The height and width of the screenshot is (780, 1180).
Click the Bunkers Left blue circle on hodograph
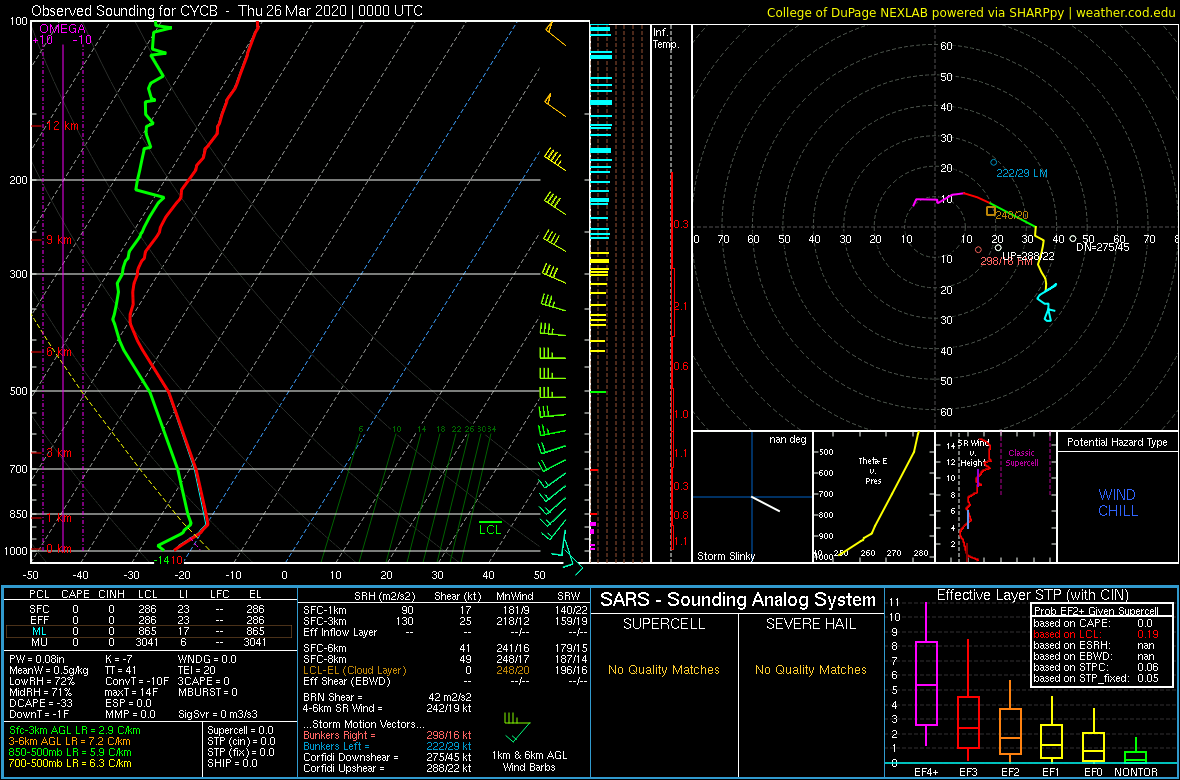(x=993, y=163)
